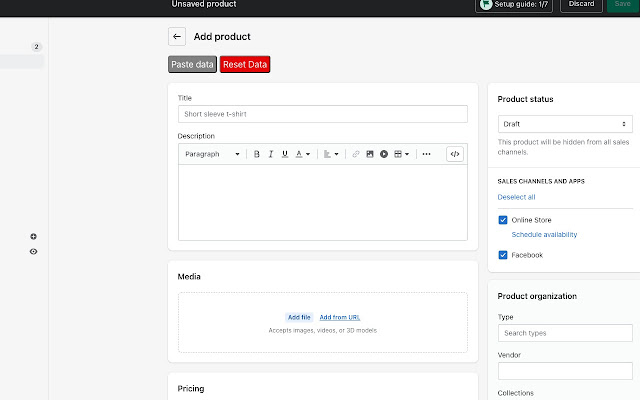
Task: Toggle italic formatting in description editor
Action: [271, 154]
